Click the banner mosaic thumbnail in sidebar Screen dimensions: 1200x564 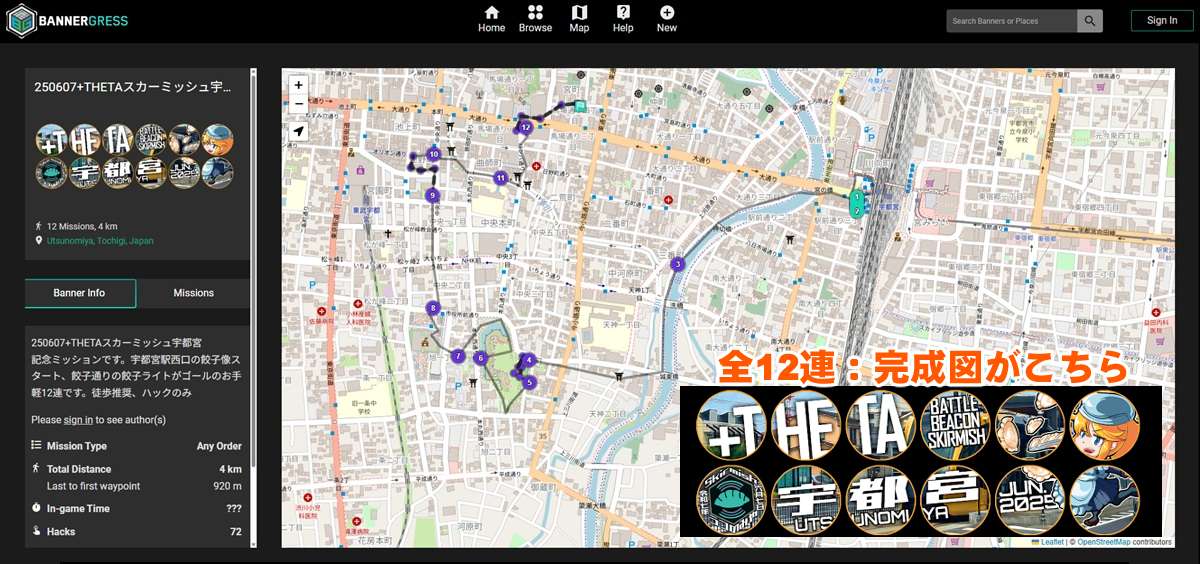135,156
